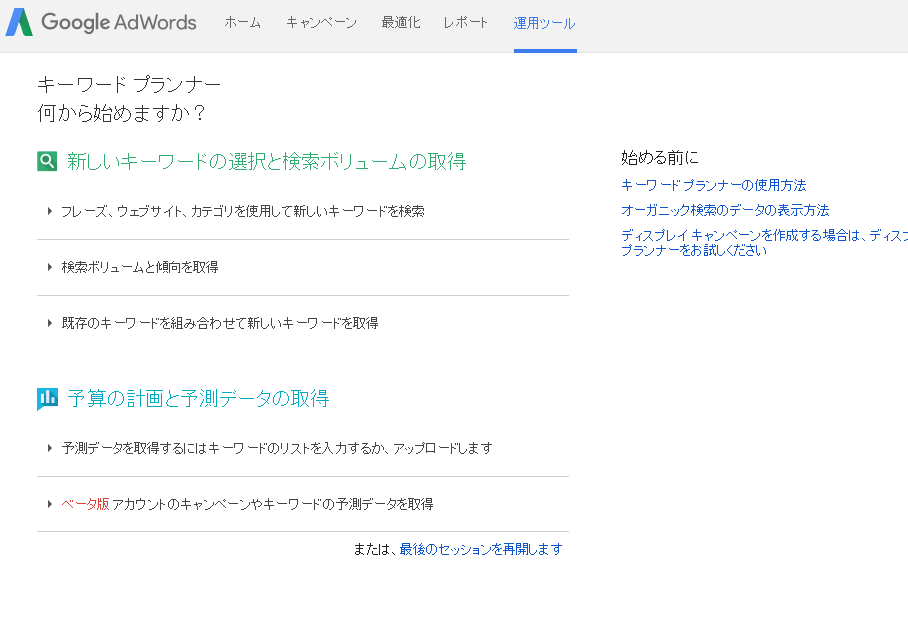
Task: Select the 運用ツール tab
Action: (x=544, y=23)
